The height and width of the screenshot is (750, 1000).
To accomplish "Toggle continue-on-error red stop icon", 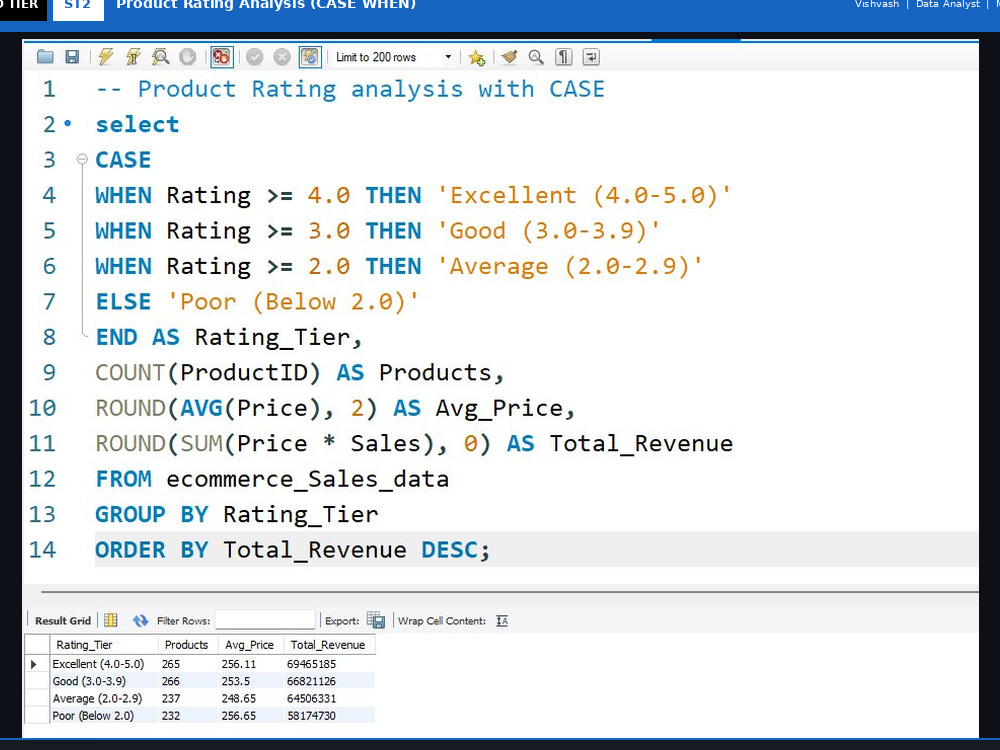I will 221,57.
